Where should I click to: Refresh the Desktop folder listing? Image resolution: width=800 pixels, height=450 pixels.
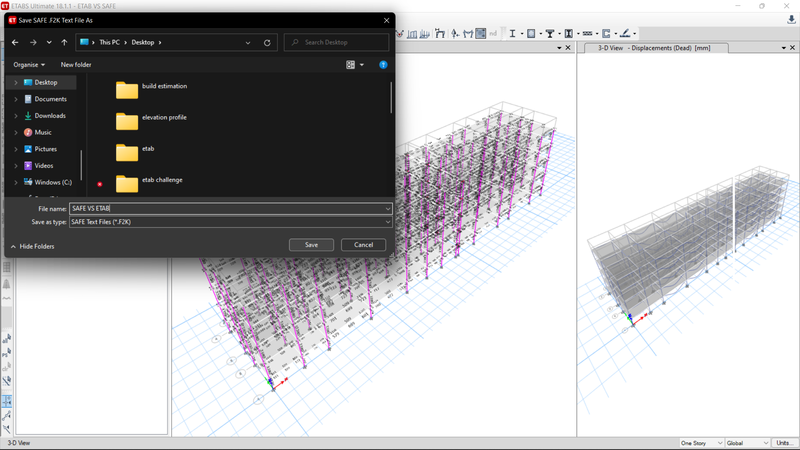pos(267,42)
